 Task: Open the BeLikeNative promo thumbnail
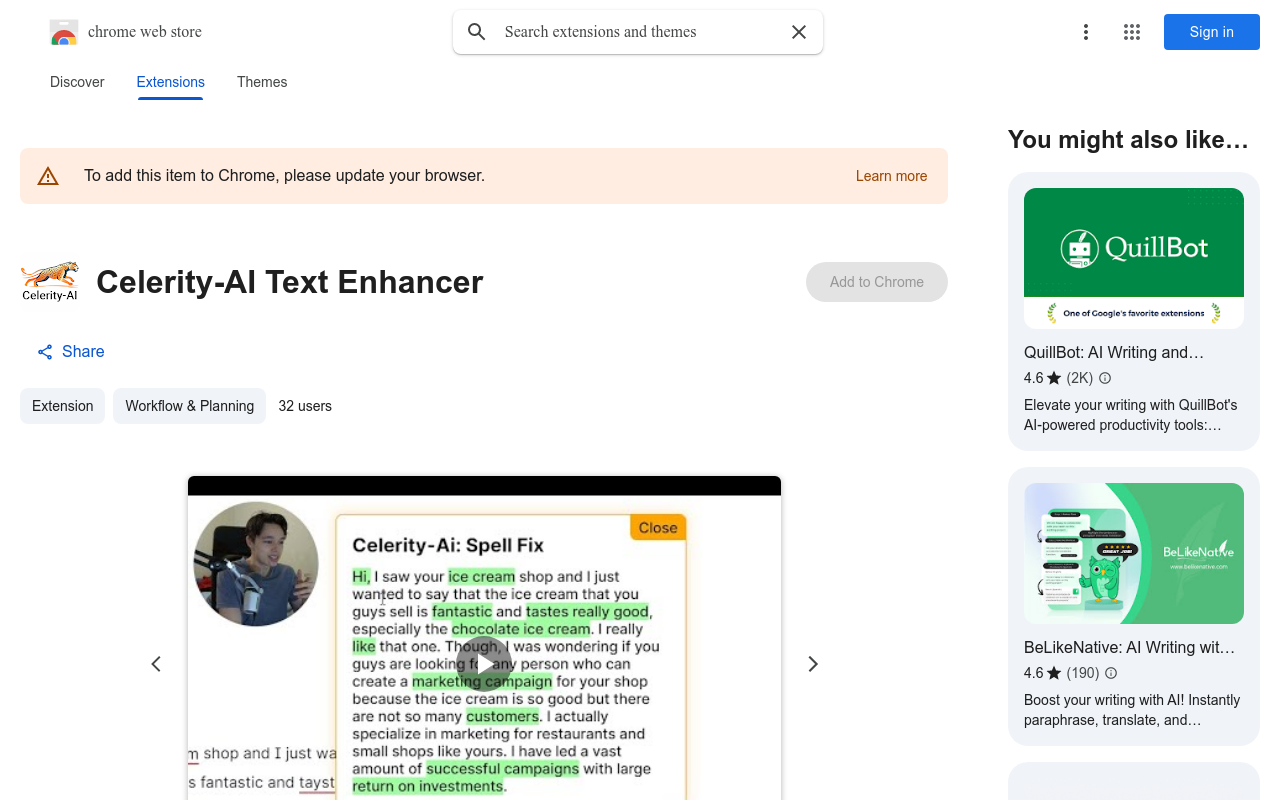1134,553
